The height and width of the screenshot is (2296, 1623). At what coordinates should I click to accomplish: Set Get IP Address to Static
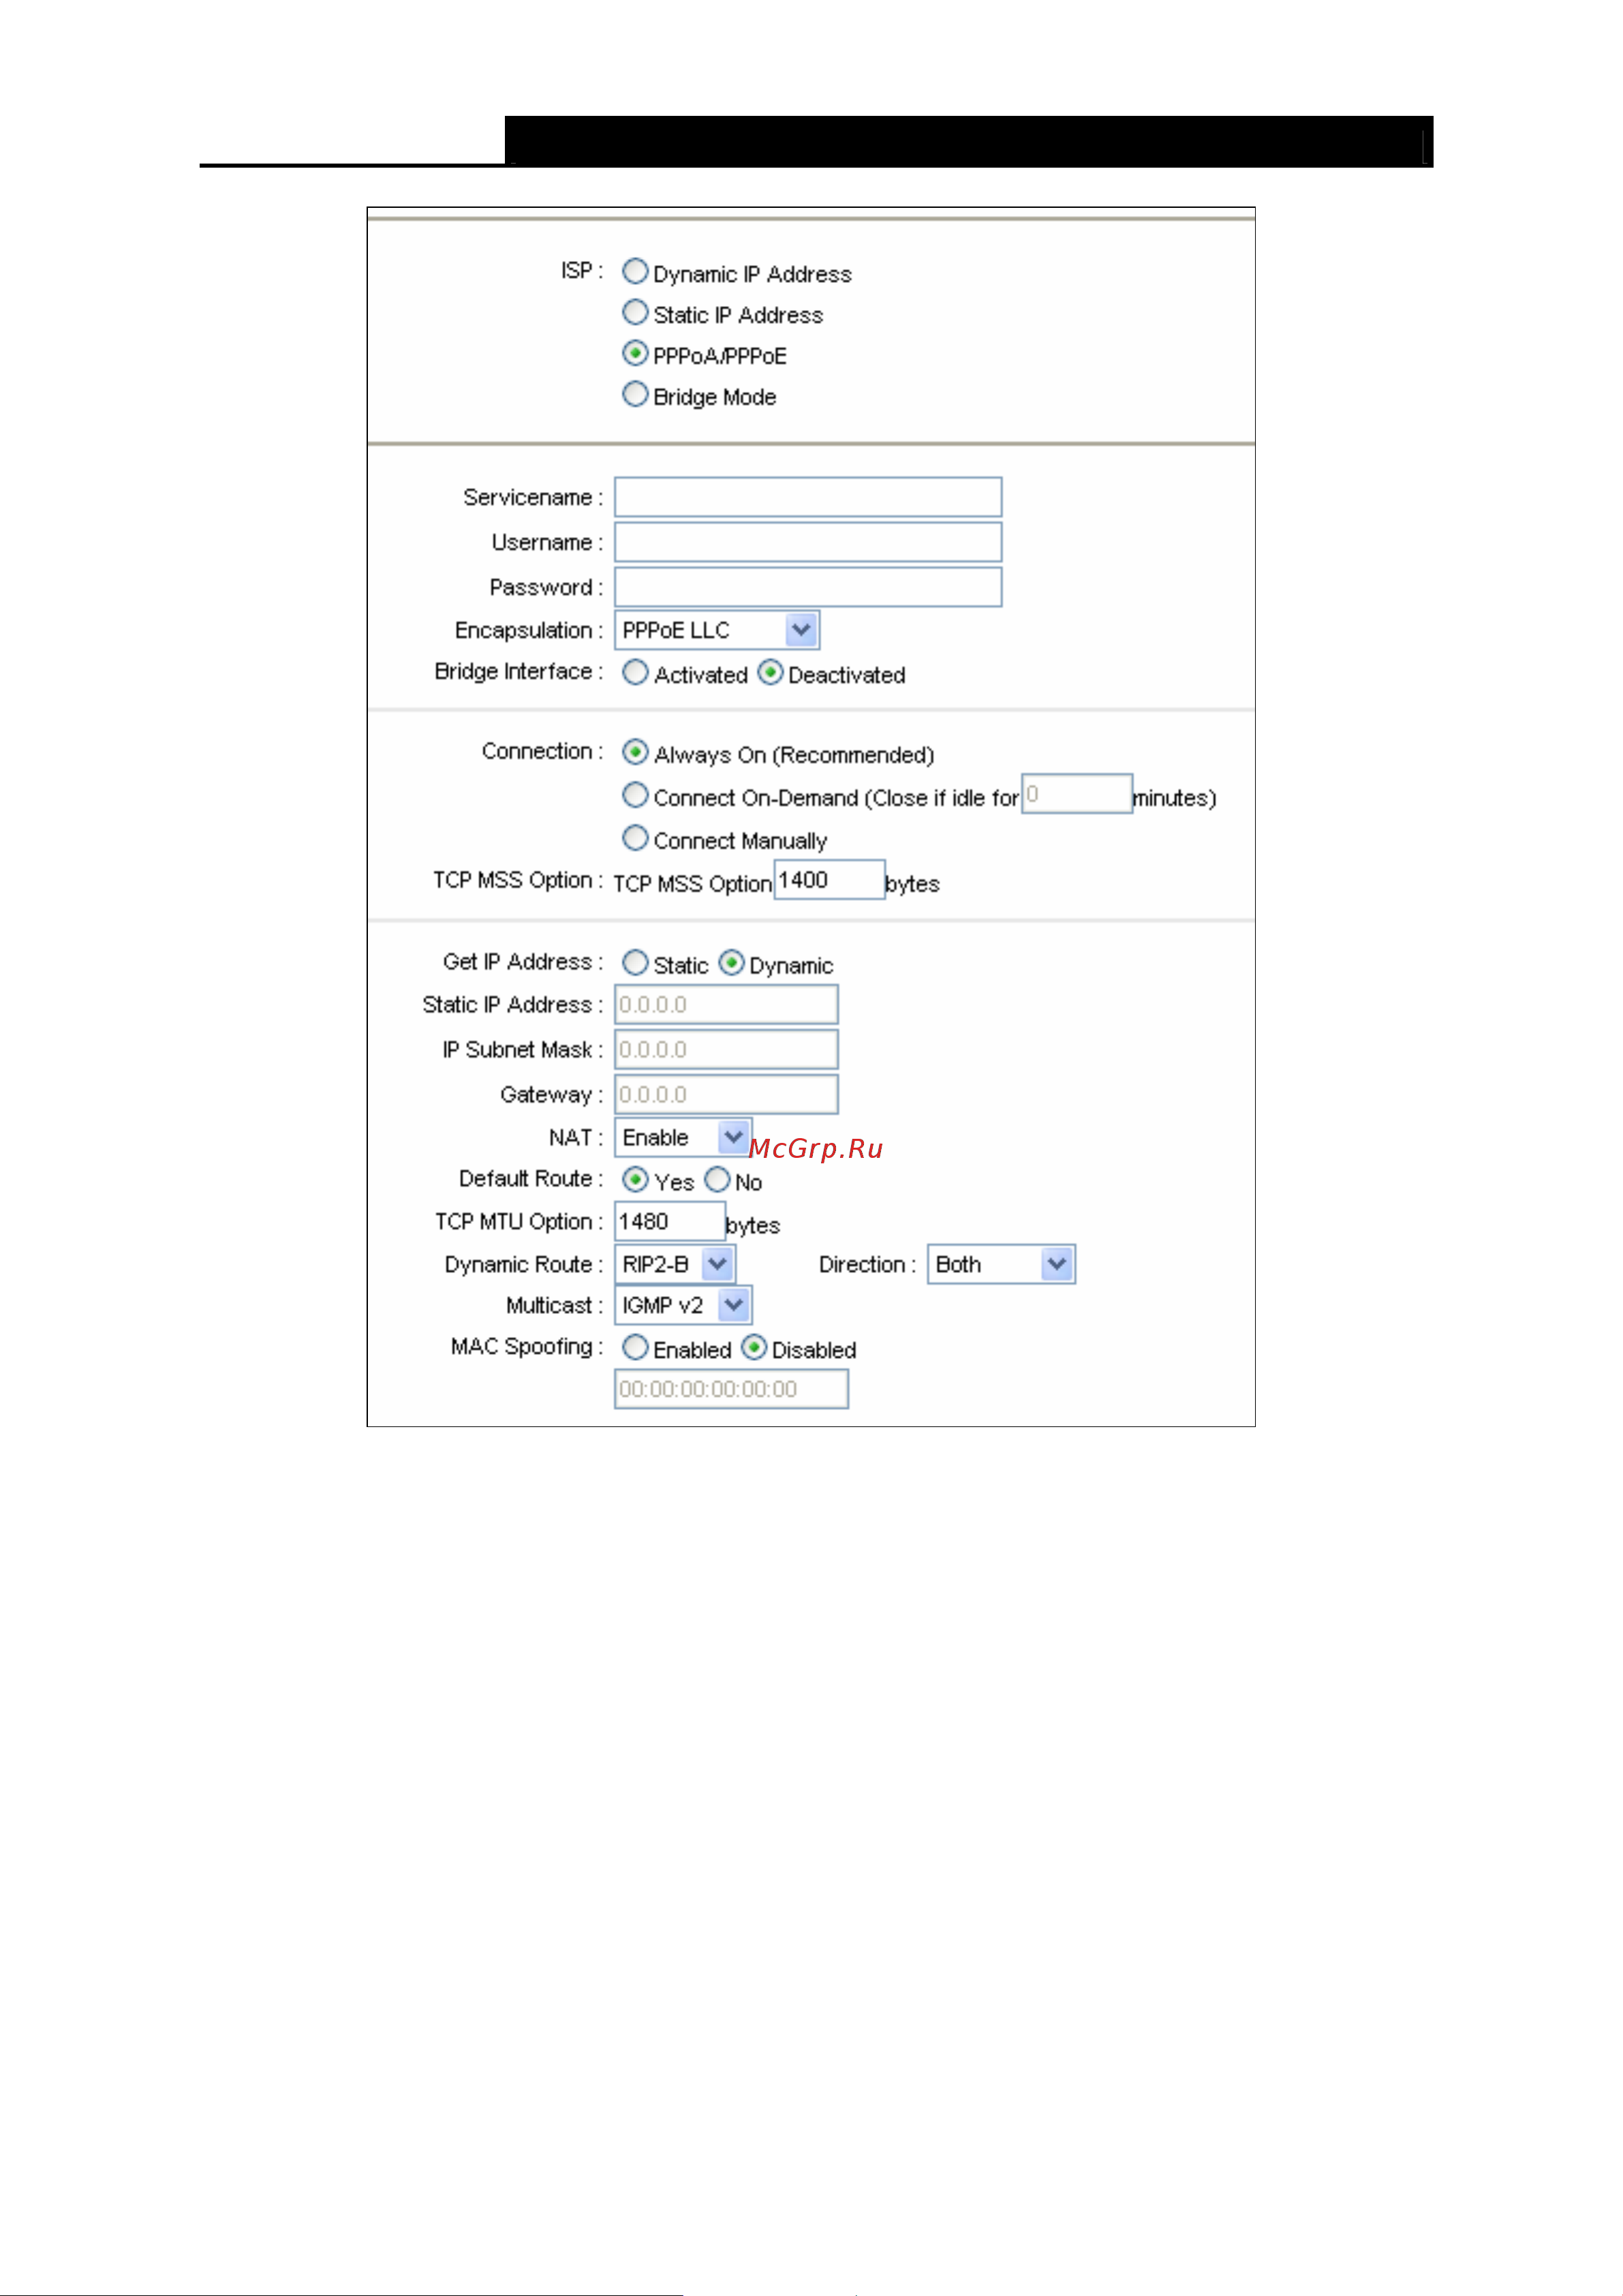635,962
